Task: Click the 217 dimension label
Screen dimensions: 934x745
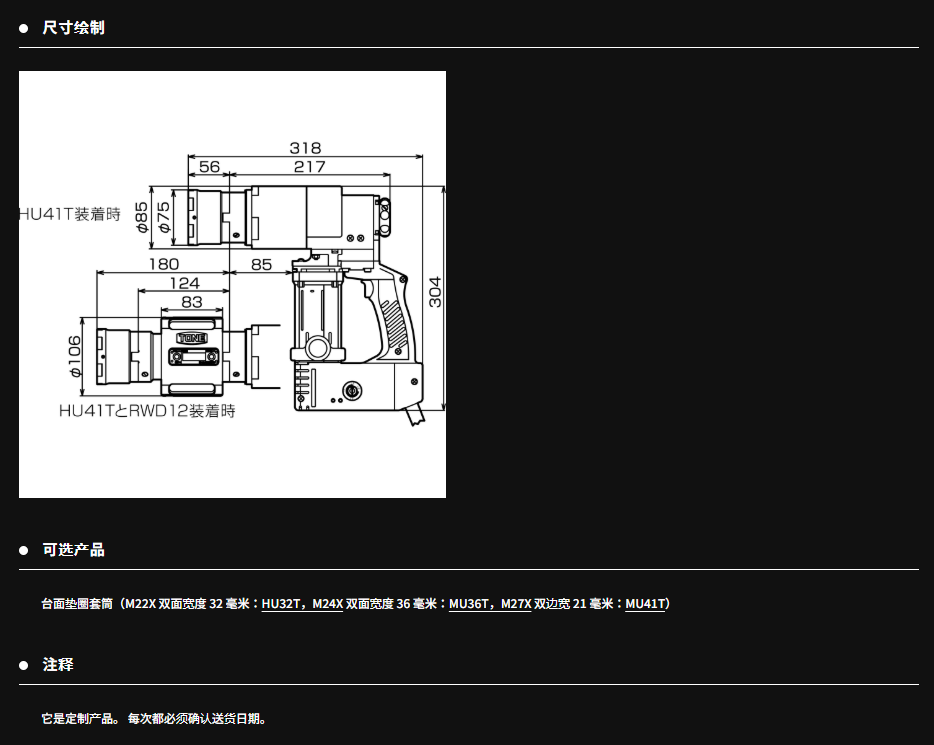Action: [309, 167]
